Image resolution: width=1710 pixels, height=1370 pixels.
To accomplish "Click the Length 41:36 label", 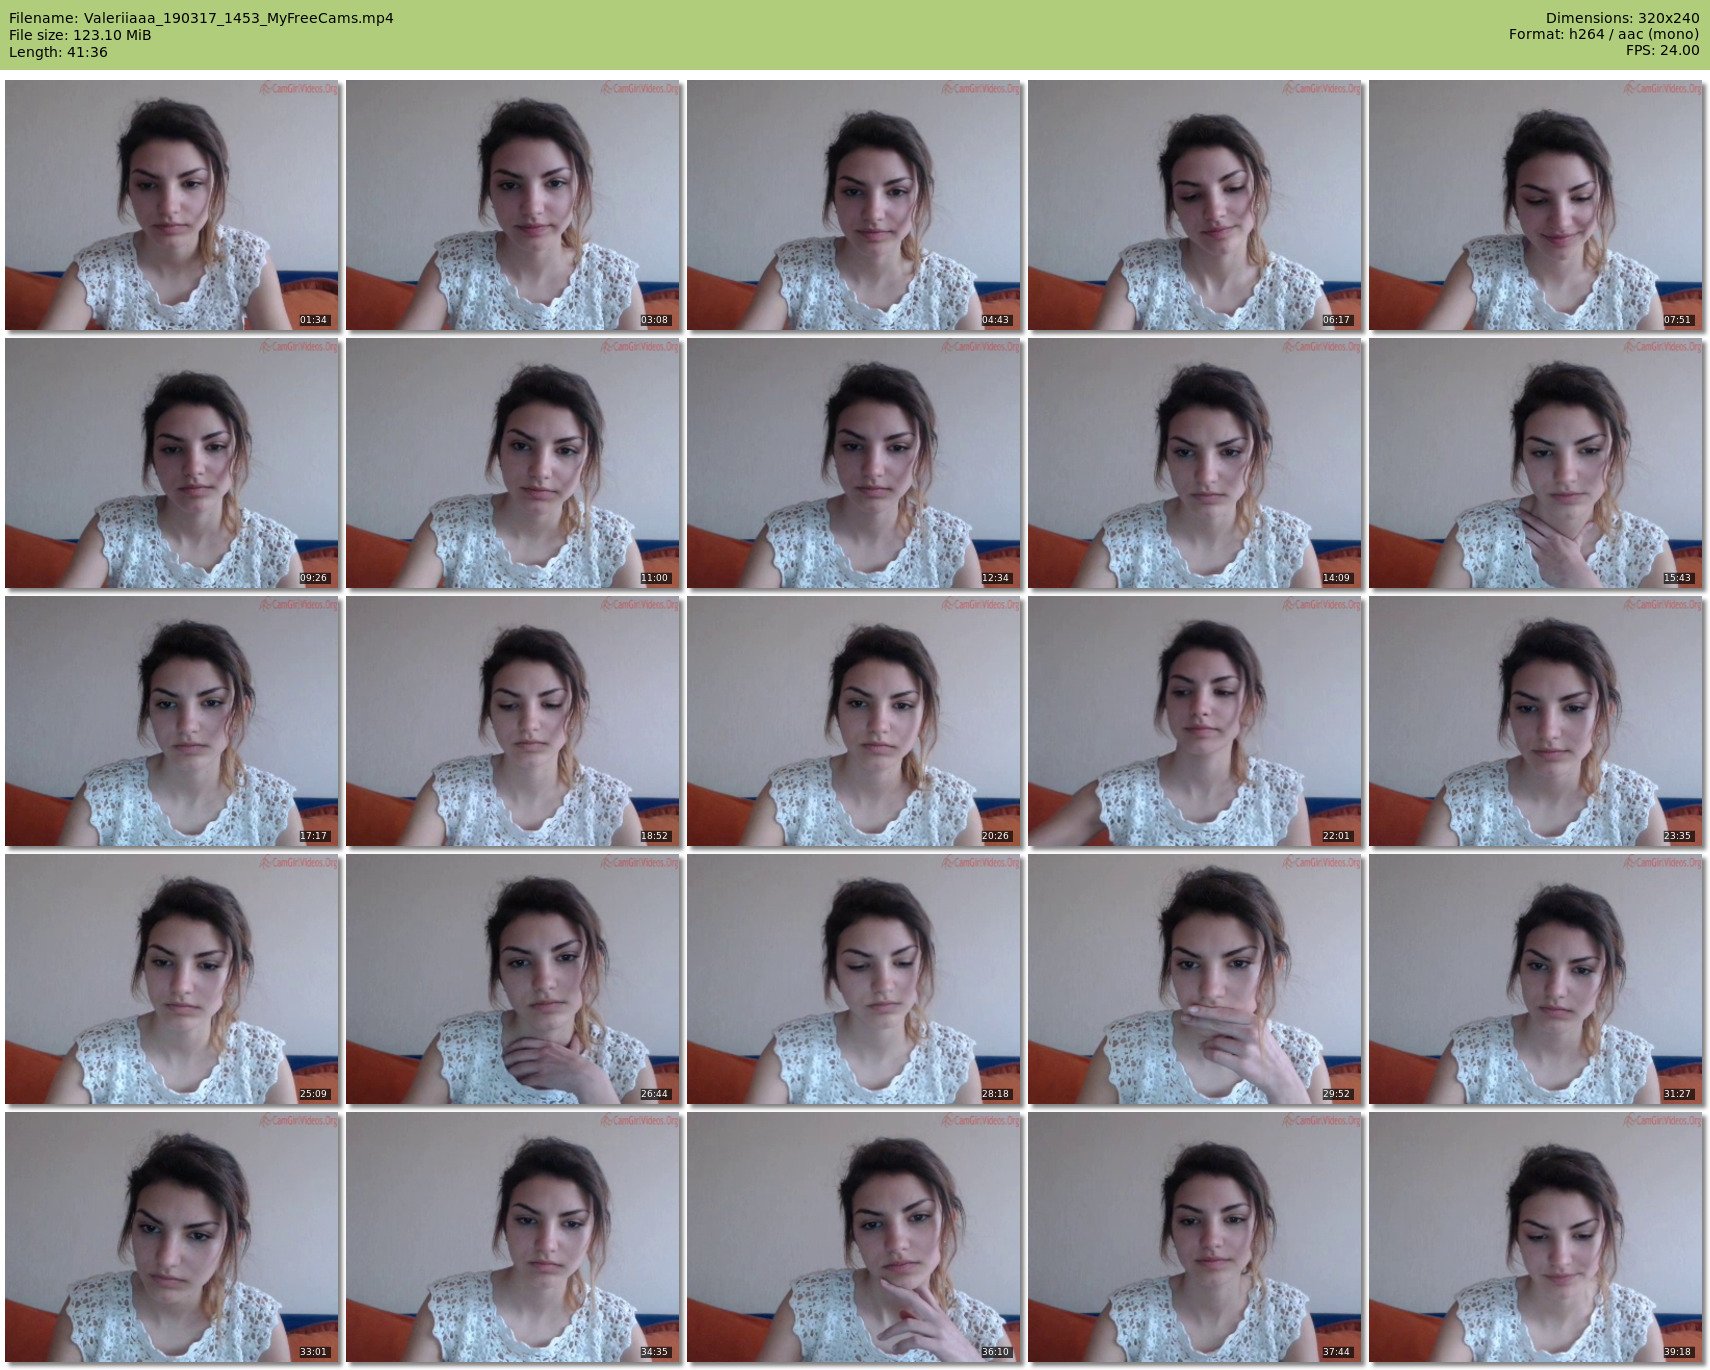I will [58, 52].
